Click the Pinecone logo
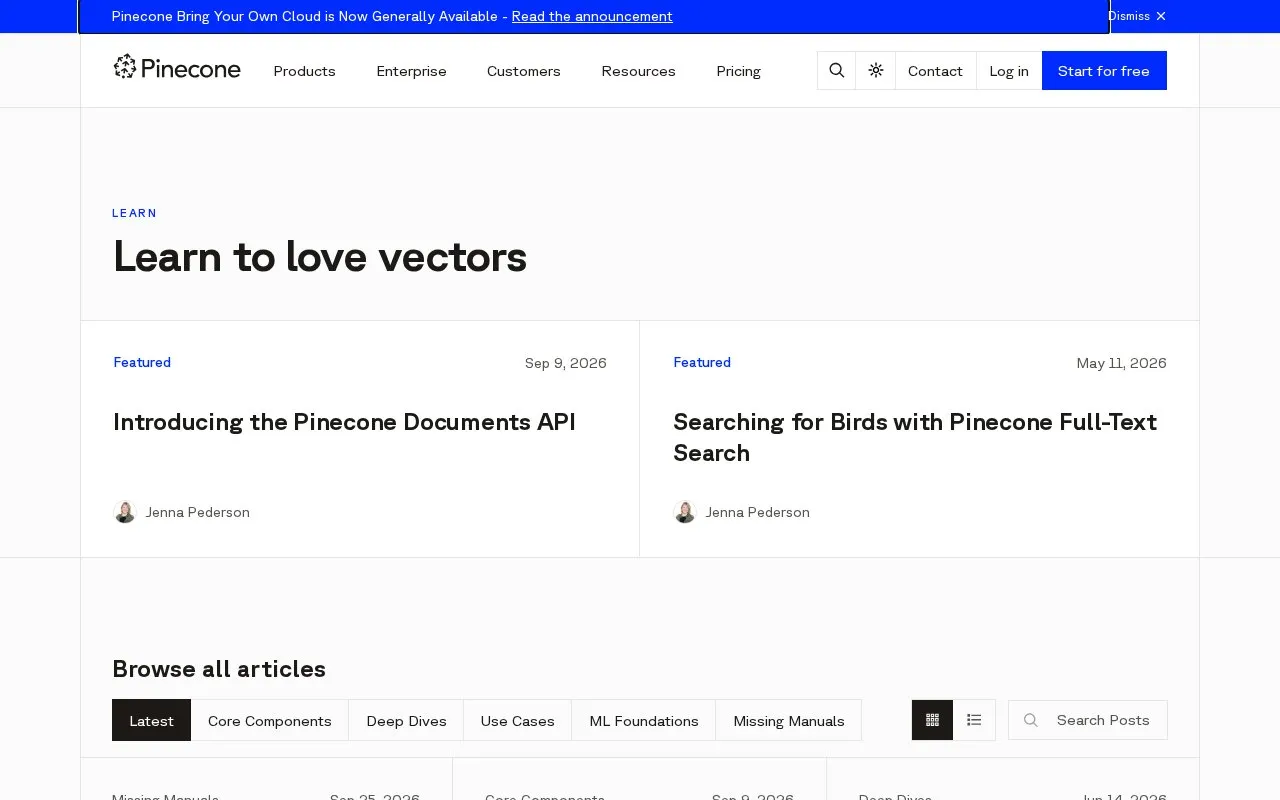 (177, 68)
